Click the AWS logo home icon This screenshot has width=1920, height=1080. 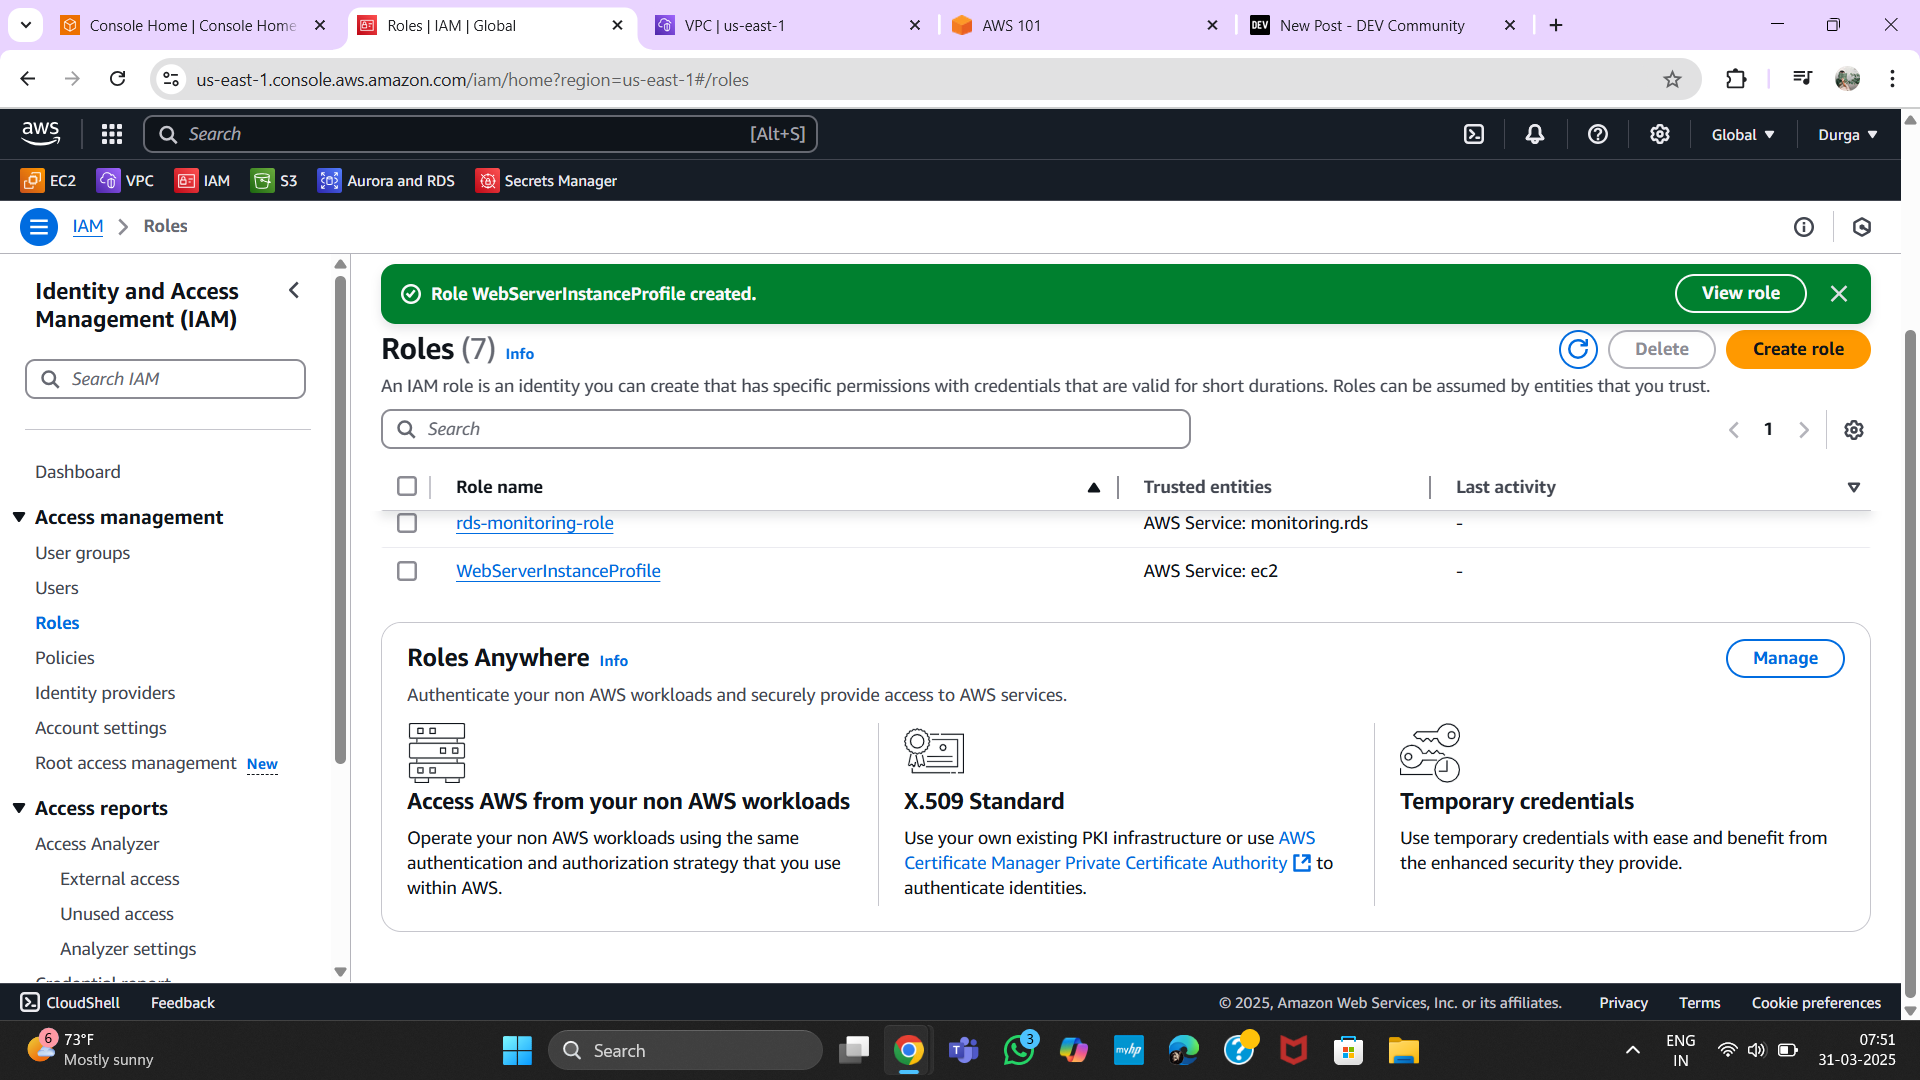41,133
